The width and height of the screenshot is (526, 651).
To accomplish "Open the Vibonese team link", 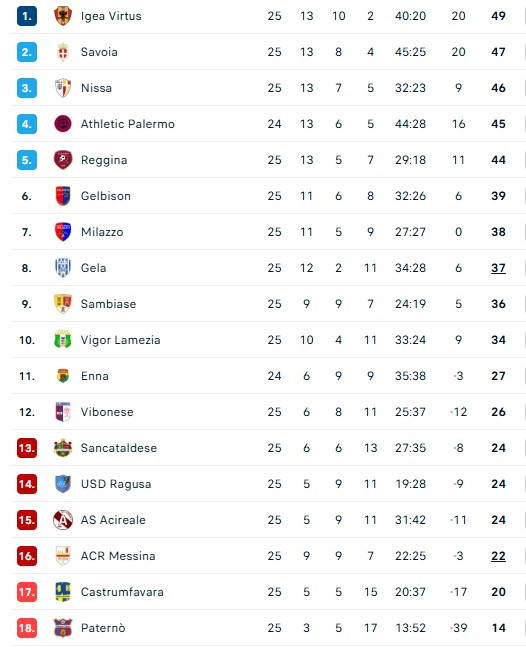I will (107, 412).
